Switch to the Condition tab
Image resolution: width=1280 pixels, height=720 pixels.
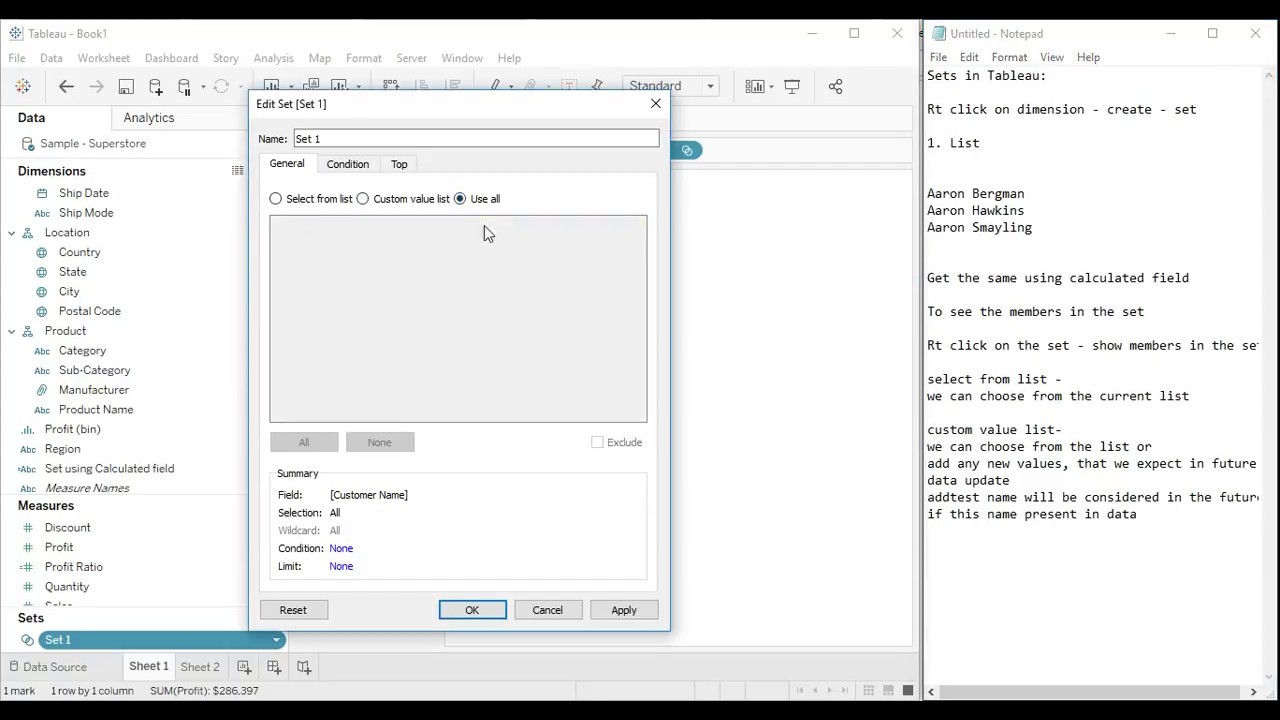[x=348, y=164]
